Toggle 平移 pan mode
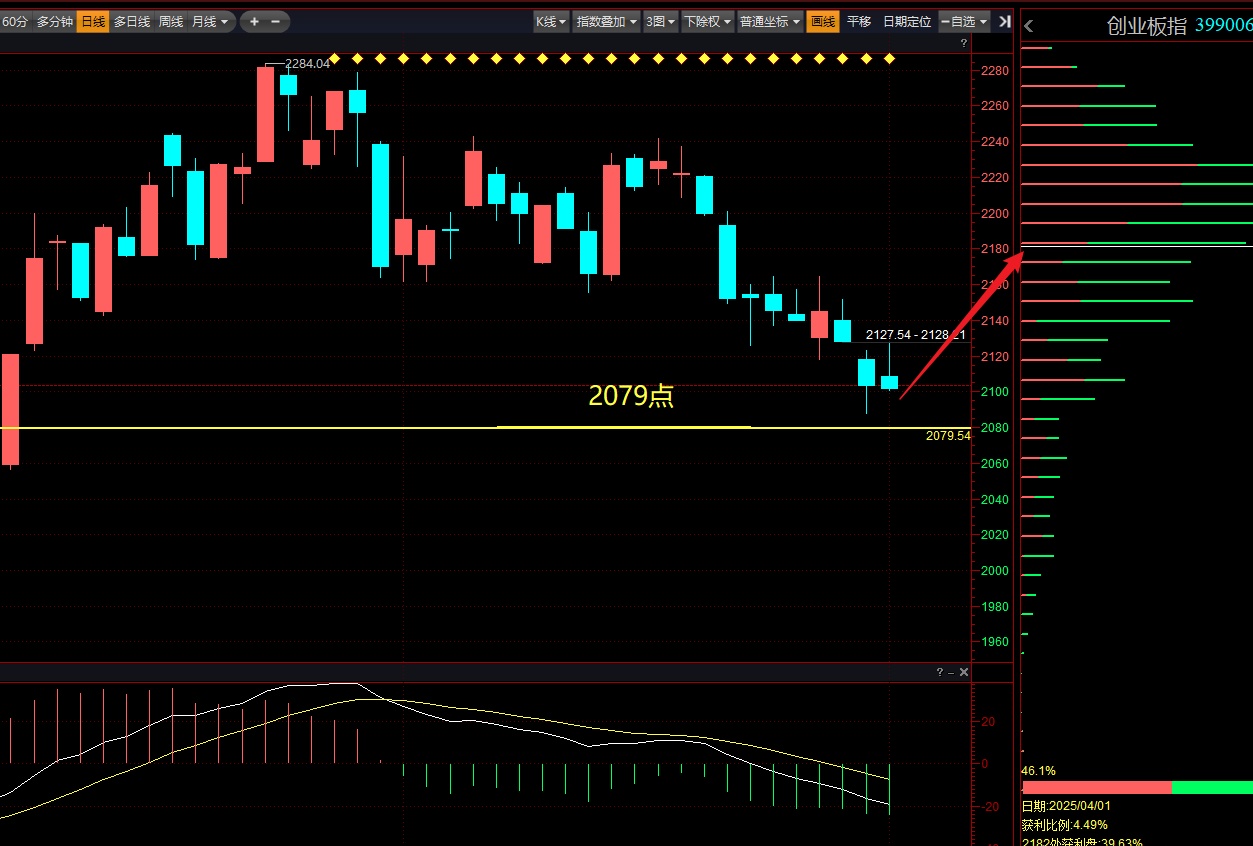Viewport: 1253px width, 846px height. (x=859, y=21)
